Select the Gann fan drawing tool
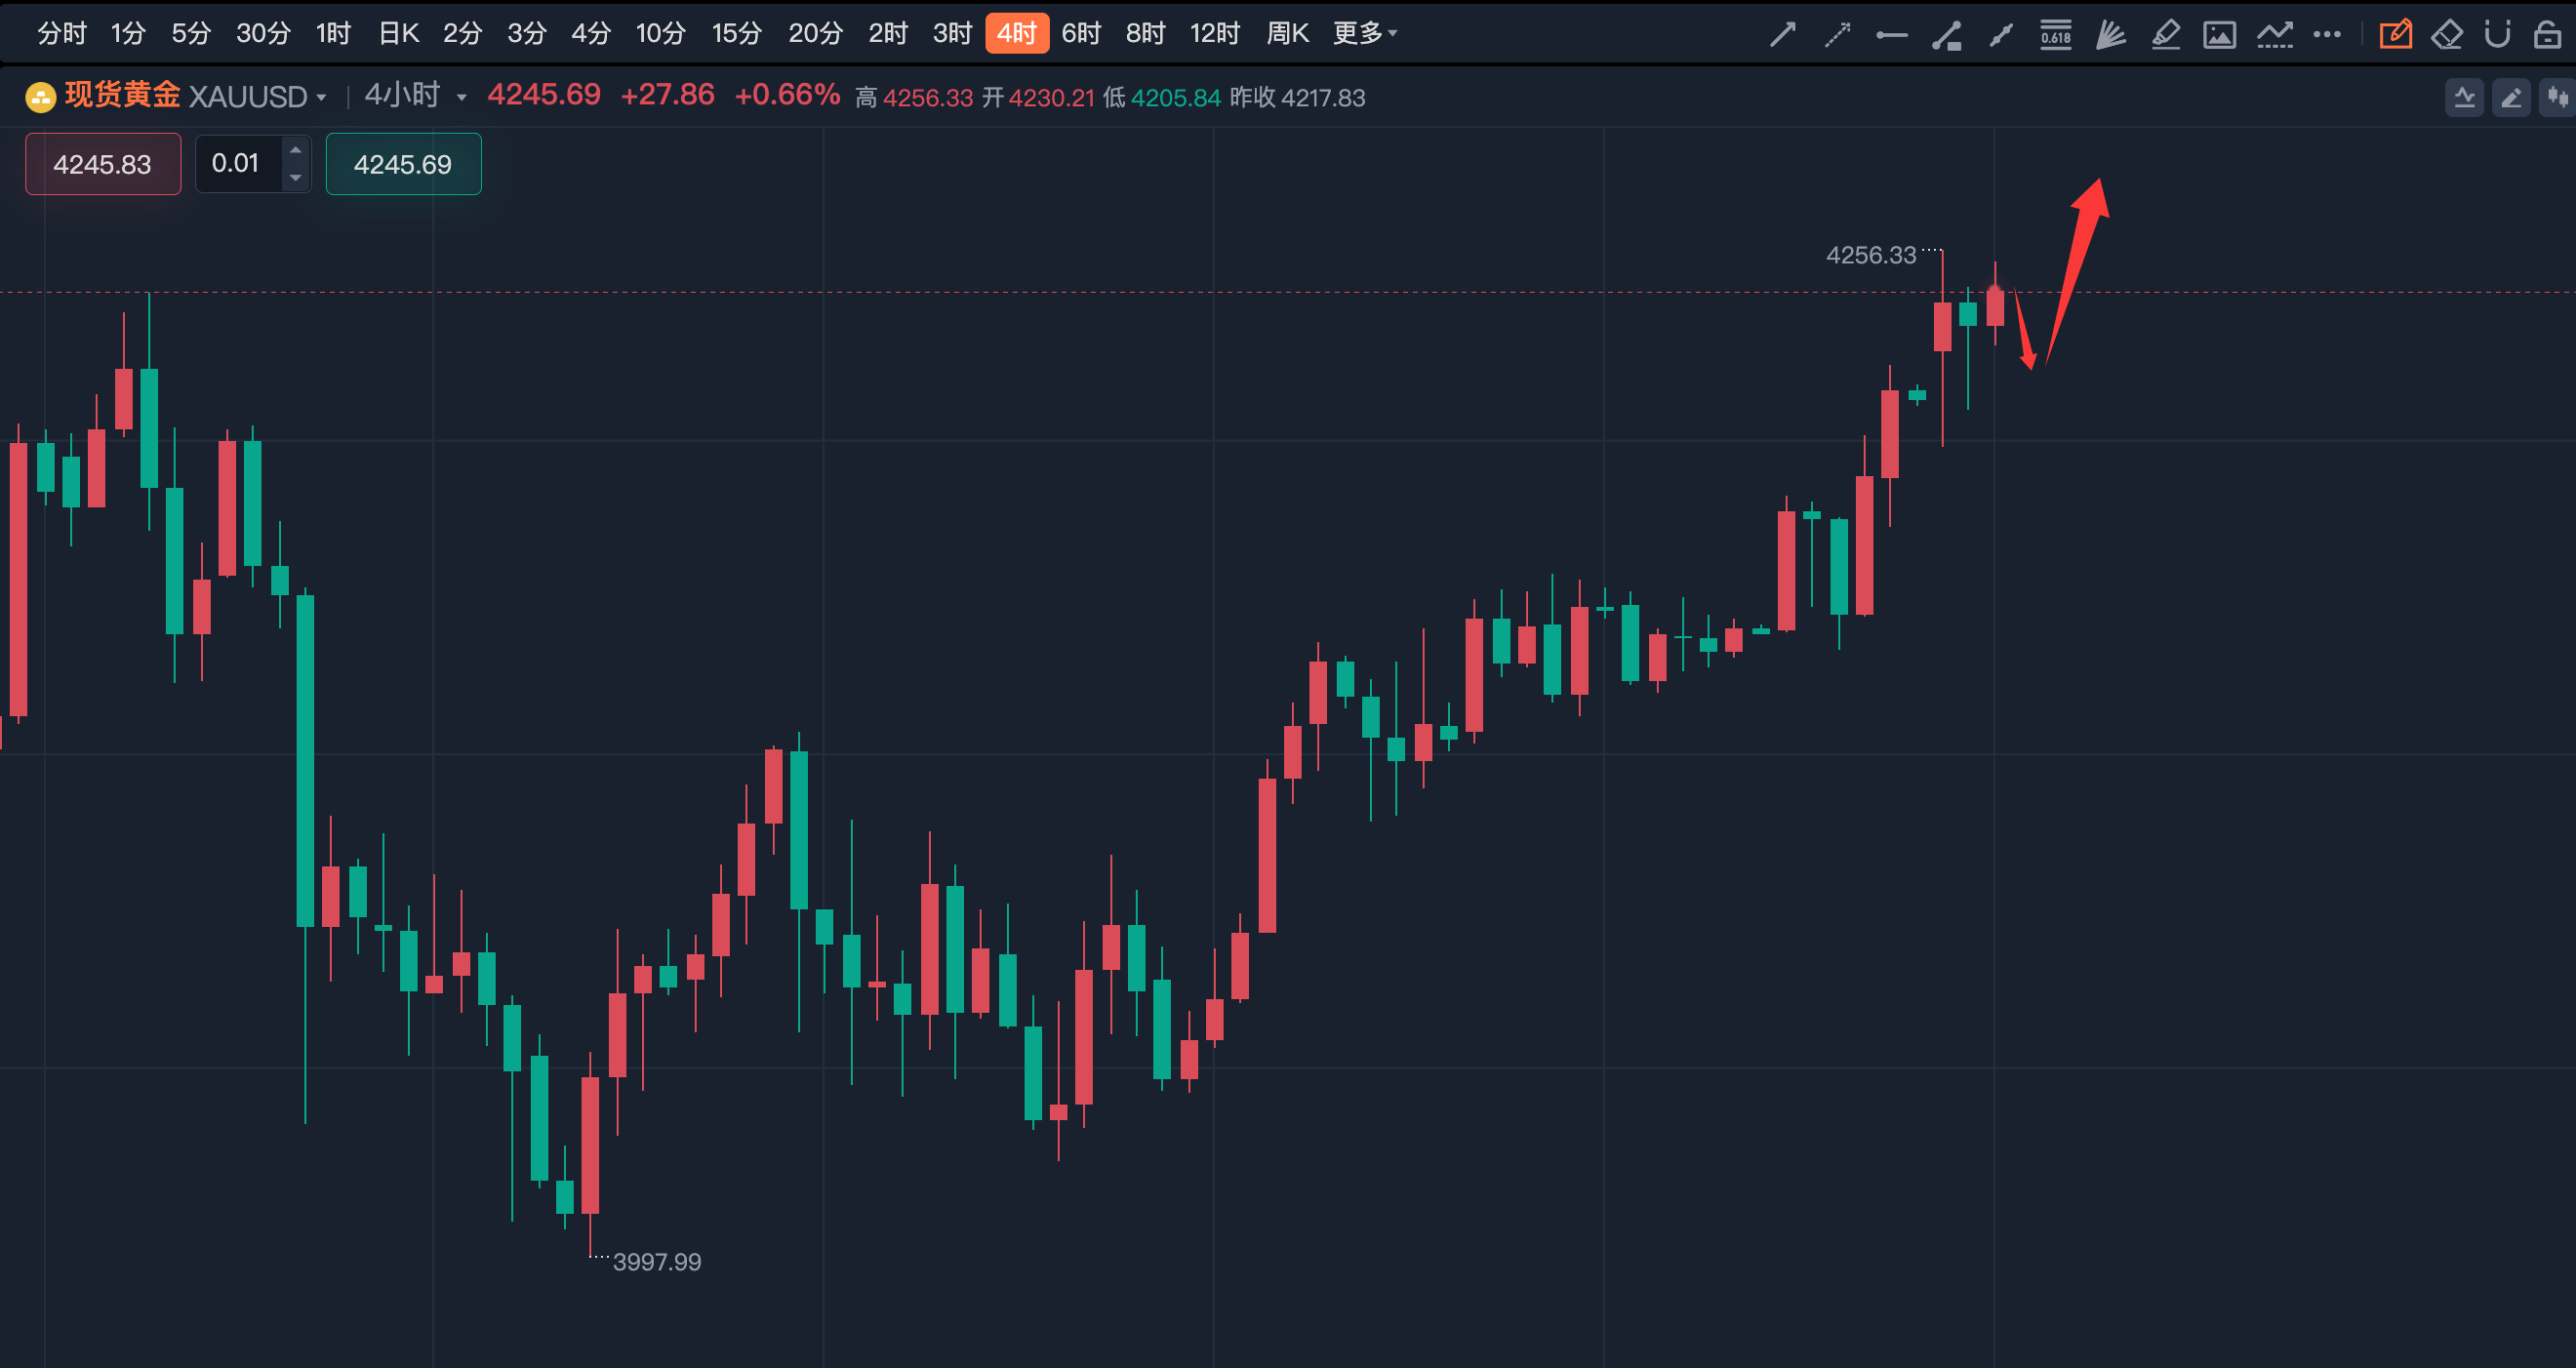 pos(2110,33)
